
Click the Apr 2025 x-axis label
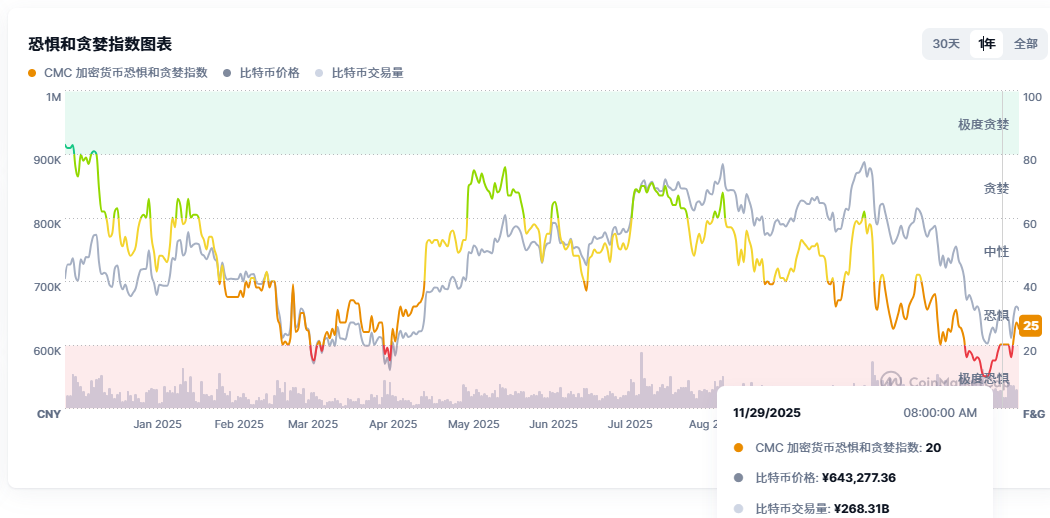[393, 424]
